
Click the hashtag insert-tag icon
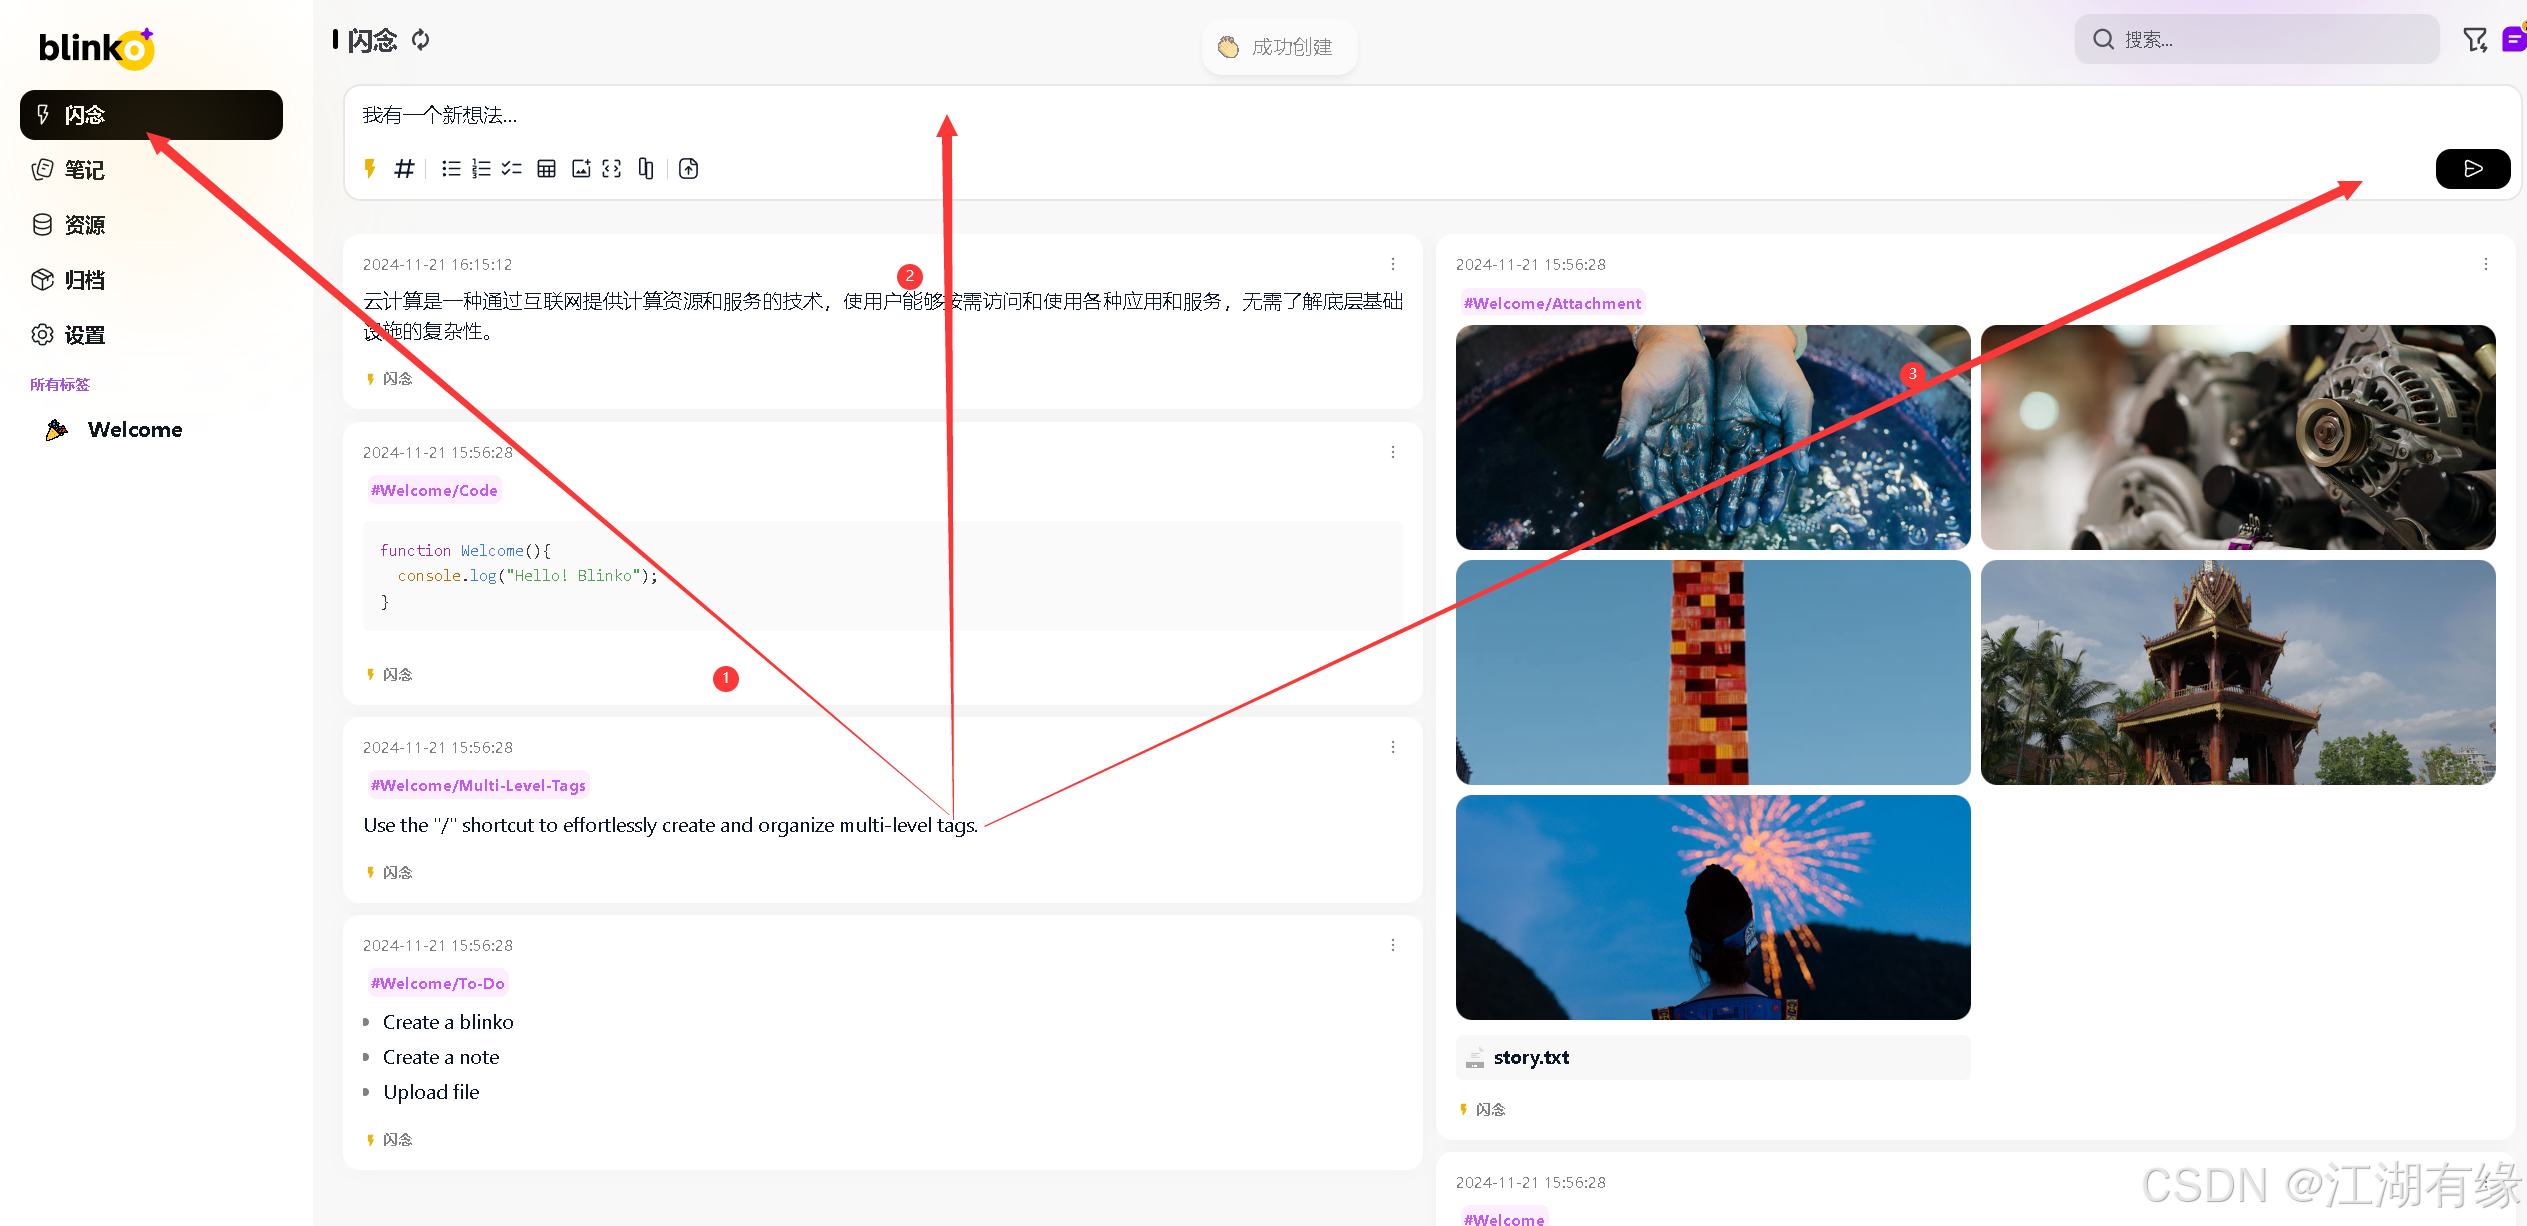pyautogui.click(x=404, y=169)
